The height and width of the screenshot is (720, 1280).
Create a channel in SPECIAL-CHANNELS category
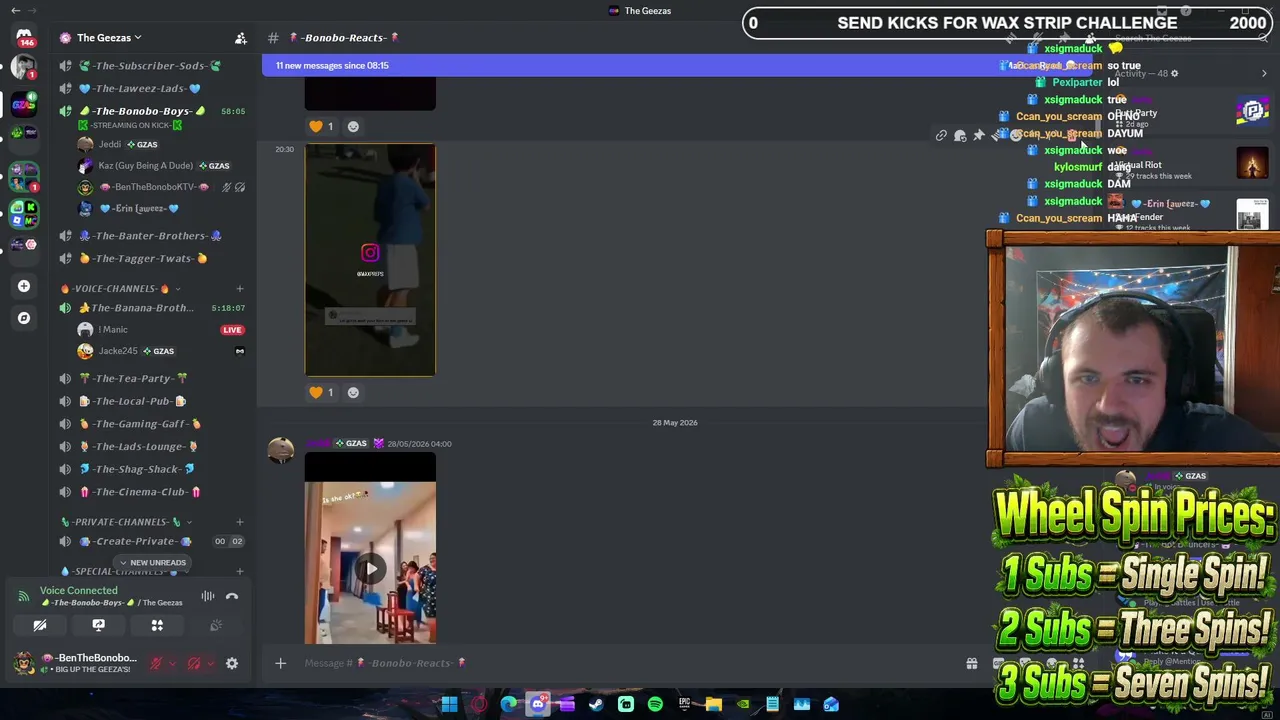pos(239,571)
